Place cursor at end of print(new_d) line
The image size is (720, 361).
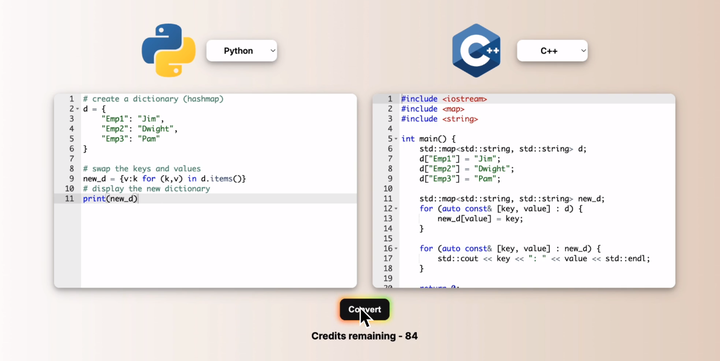pos(138,199)
